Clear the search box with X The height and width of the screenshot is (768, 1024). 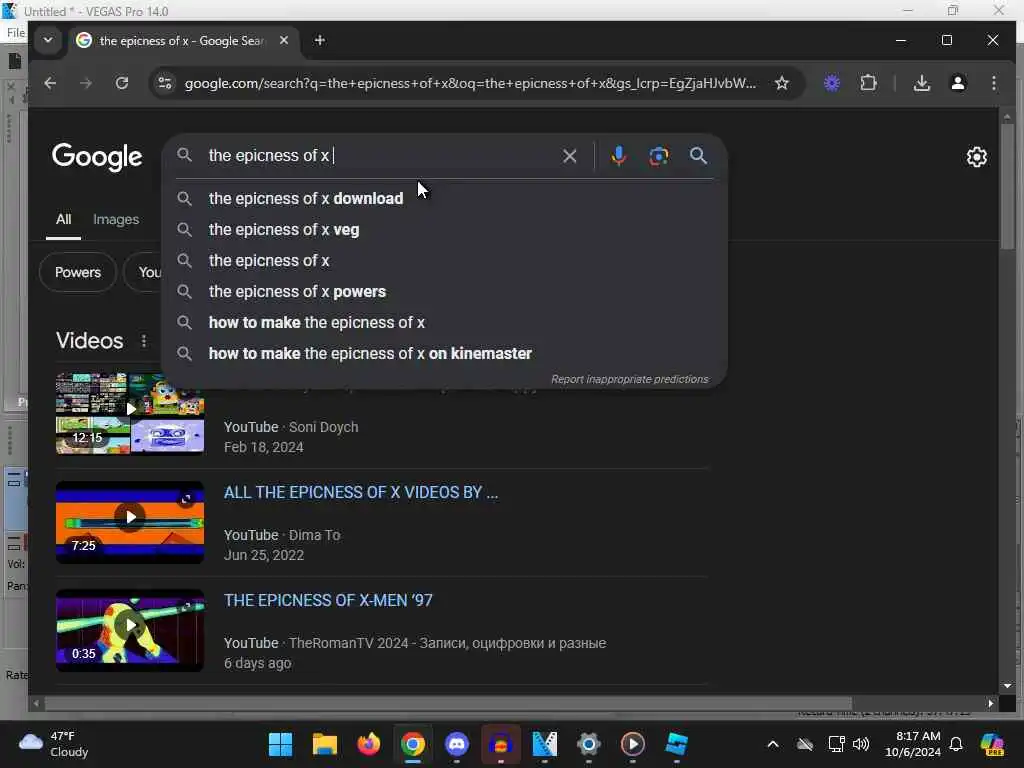click(569, 156)
